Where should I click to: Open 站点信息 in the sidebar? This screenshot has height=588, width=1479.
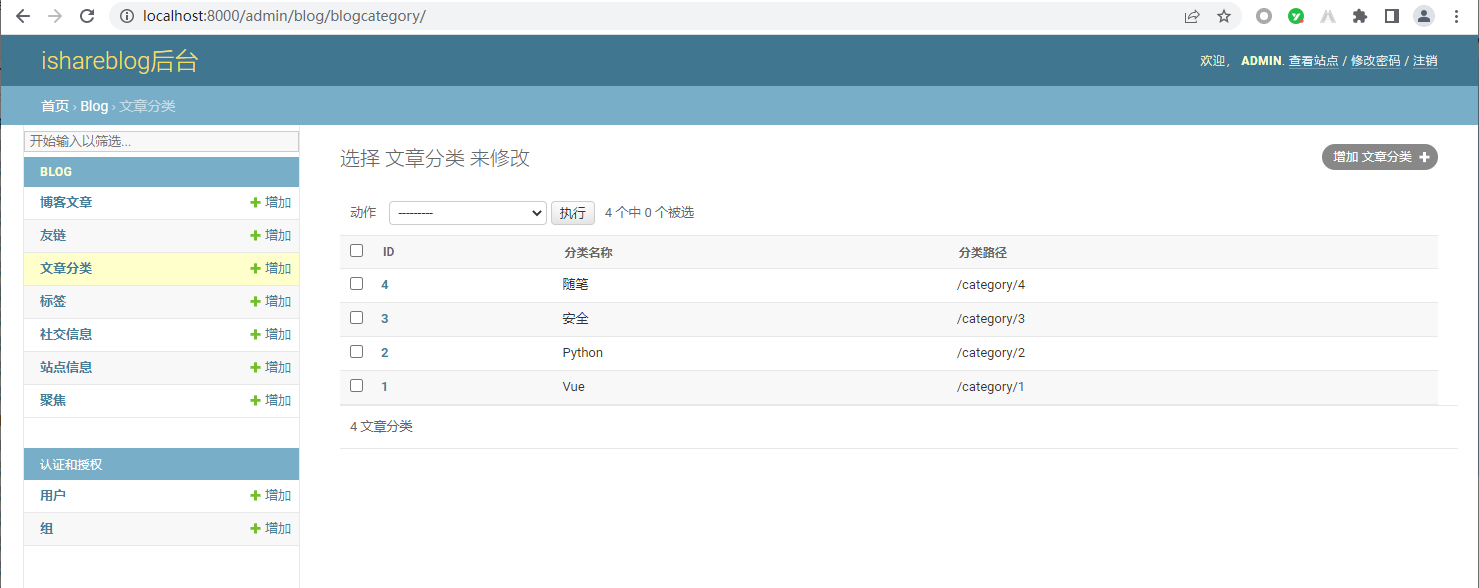pos(66,367)
